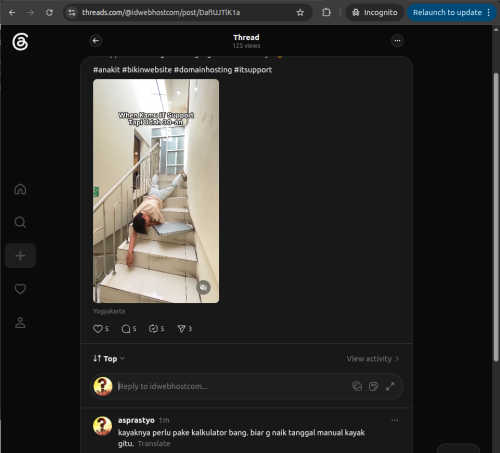Click the Incognito indicator

pyautogui.click(x=375, y=13)
